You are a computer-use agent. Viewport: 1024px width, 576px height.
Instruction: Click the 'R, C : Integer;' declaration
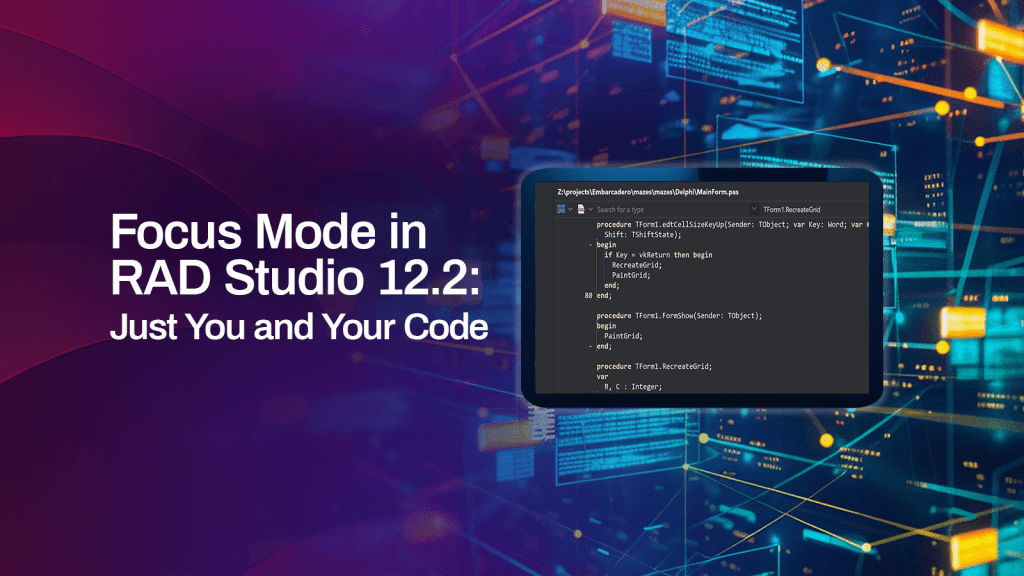(633, 387)
